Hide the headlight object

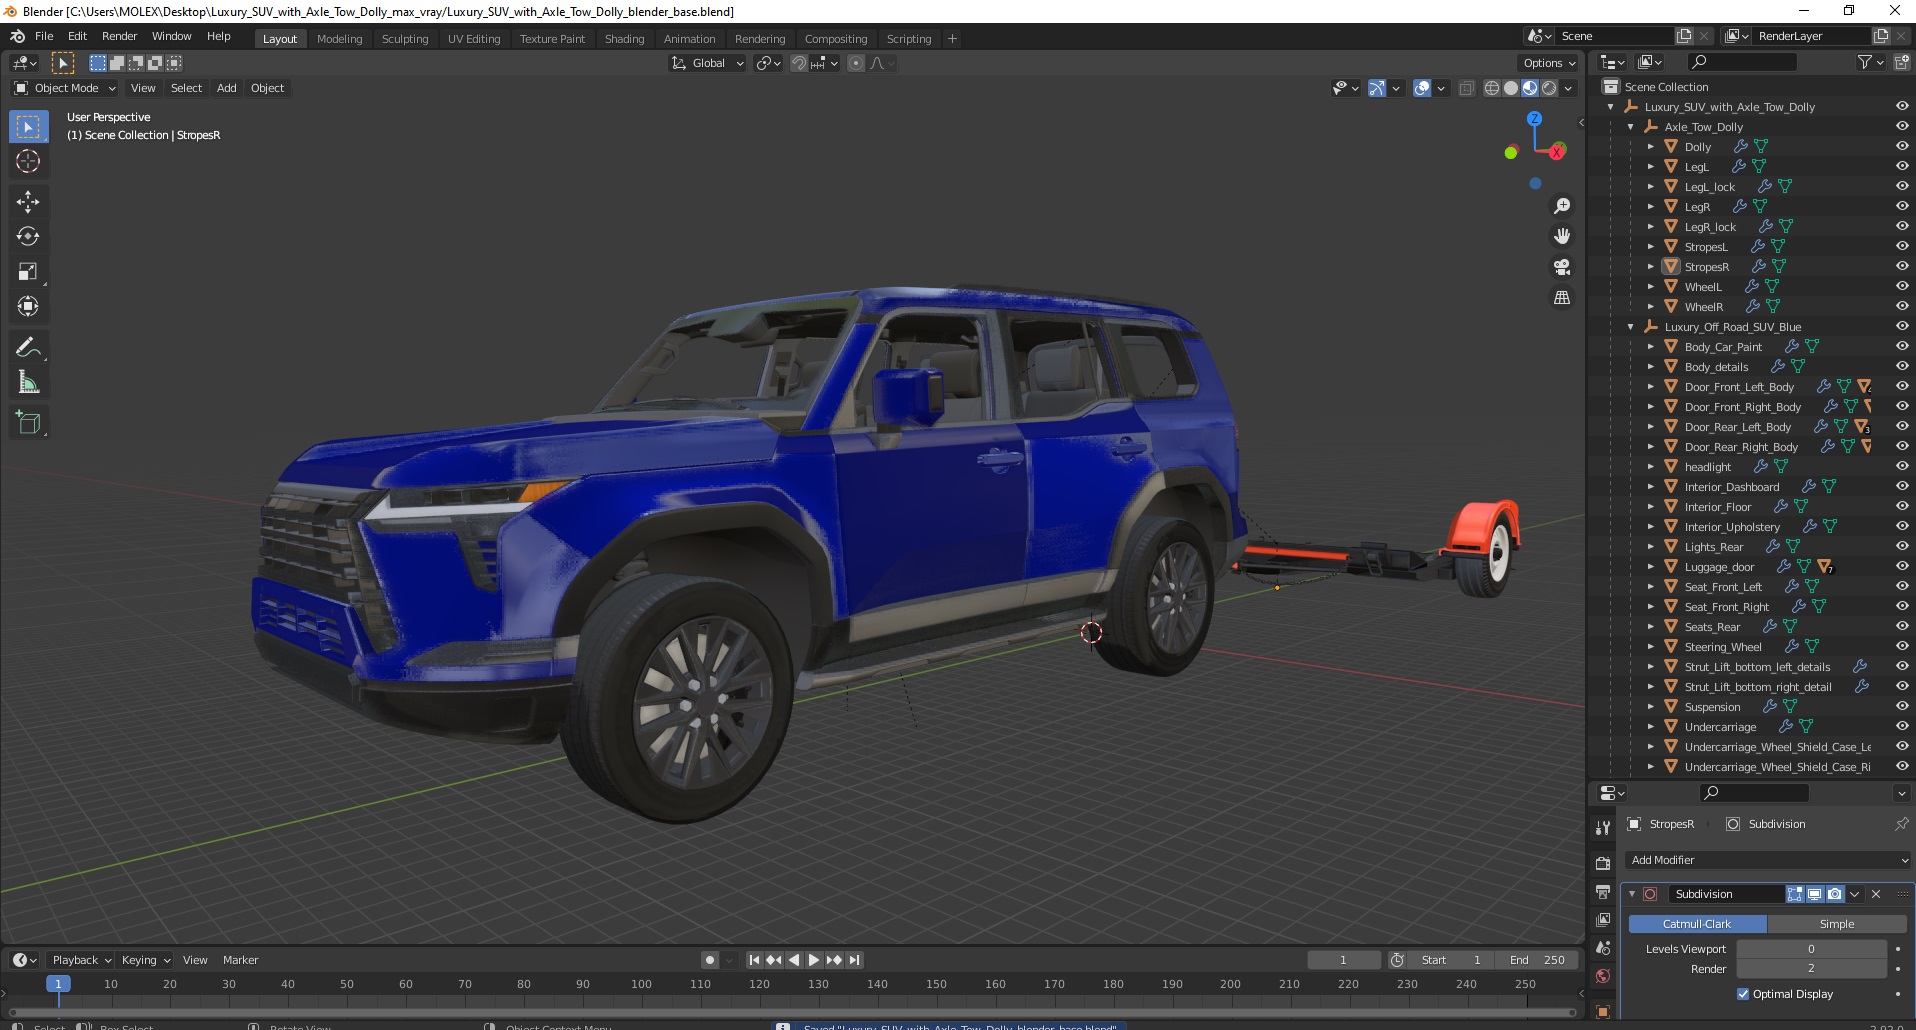pyautogui.click(x=1902, y=466)
